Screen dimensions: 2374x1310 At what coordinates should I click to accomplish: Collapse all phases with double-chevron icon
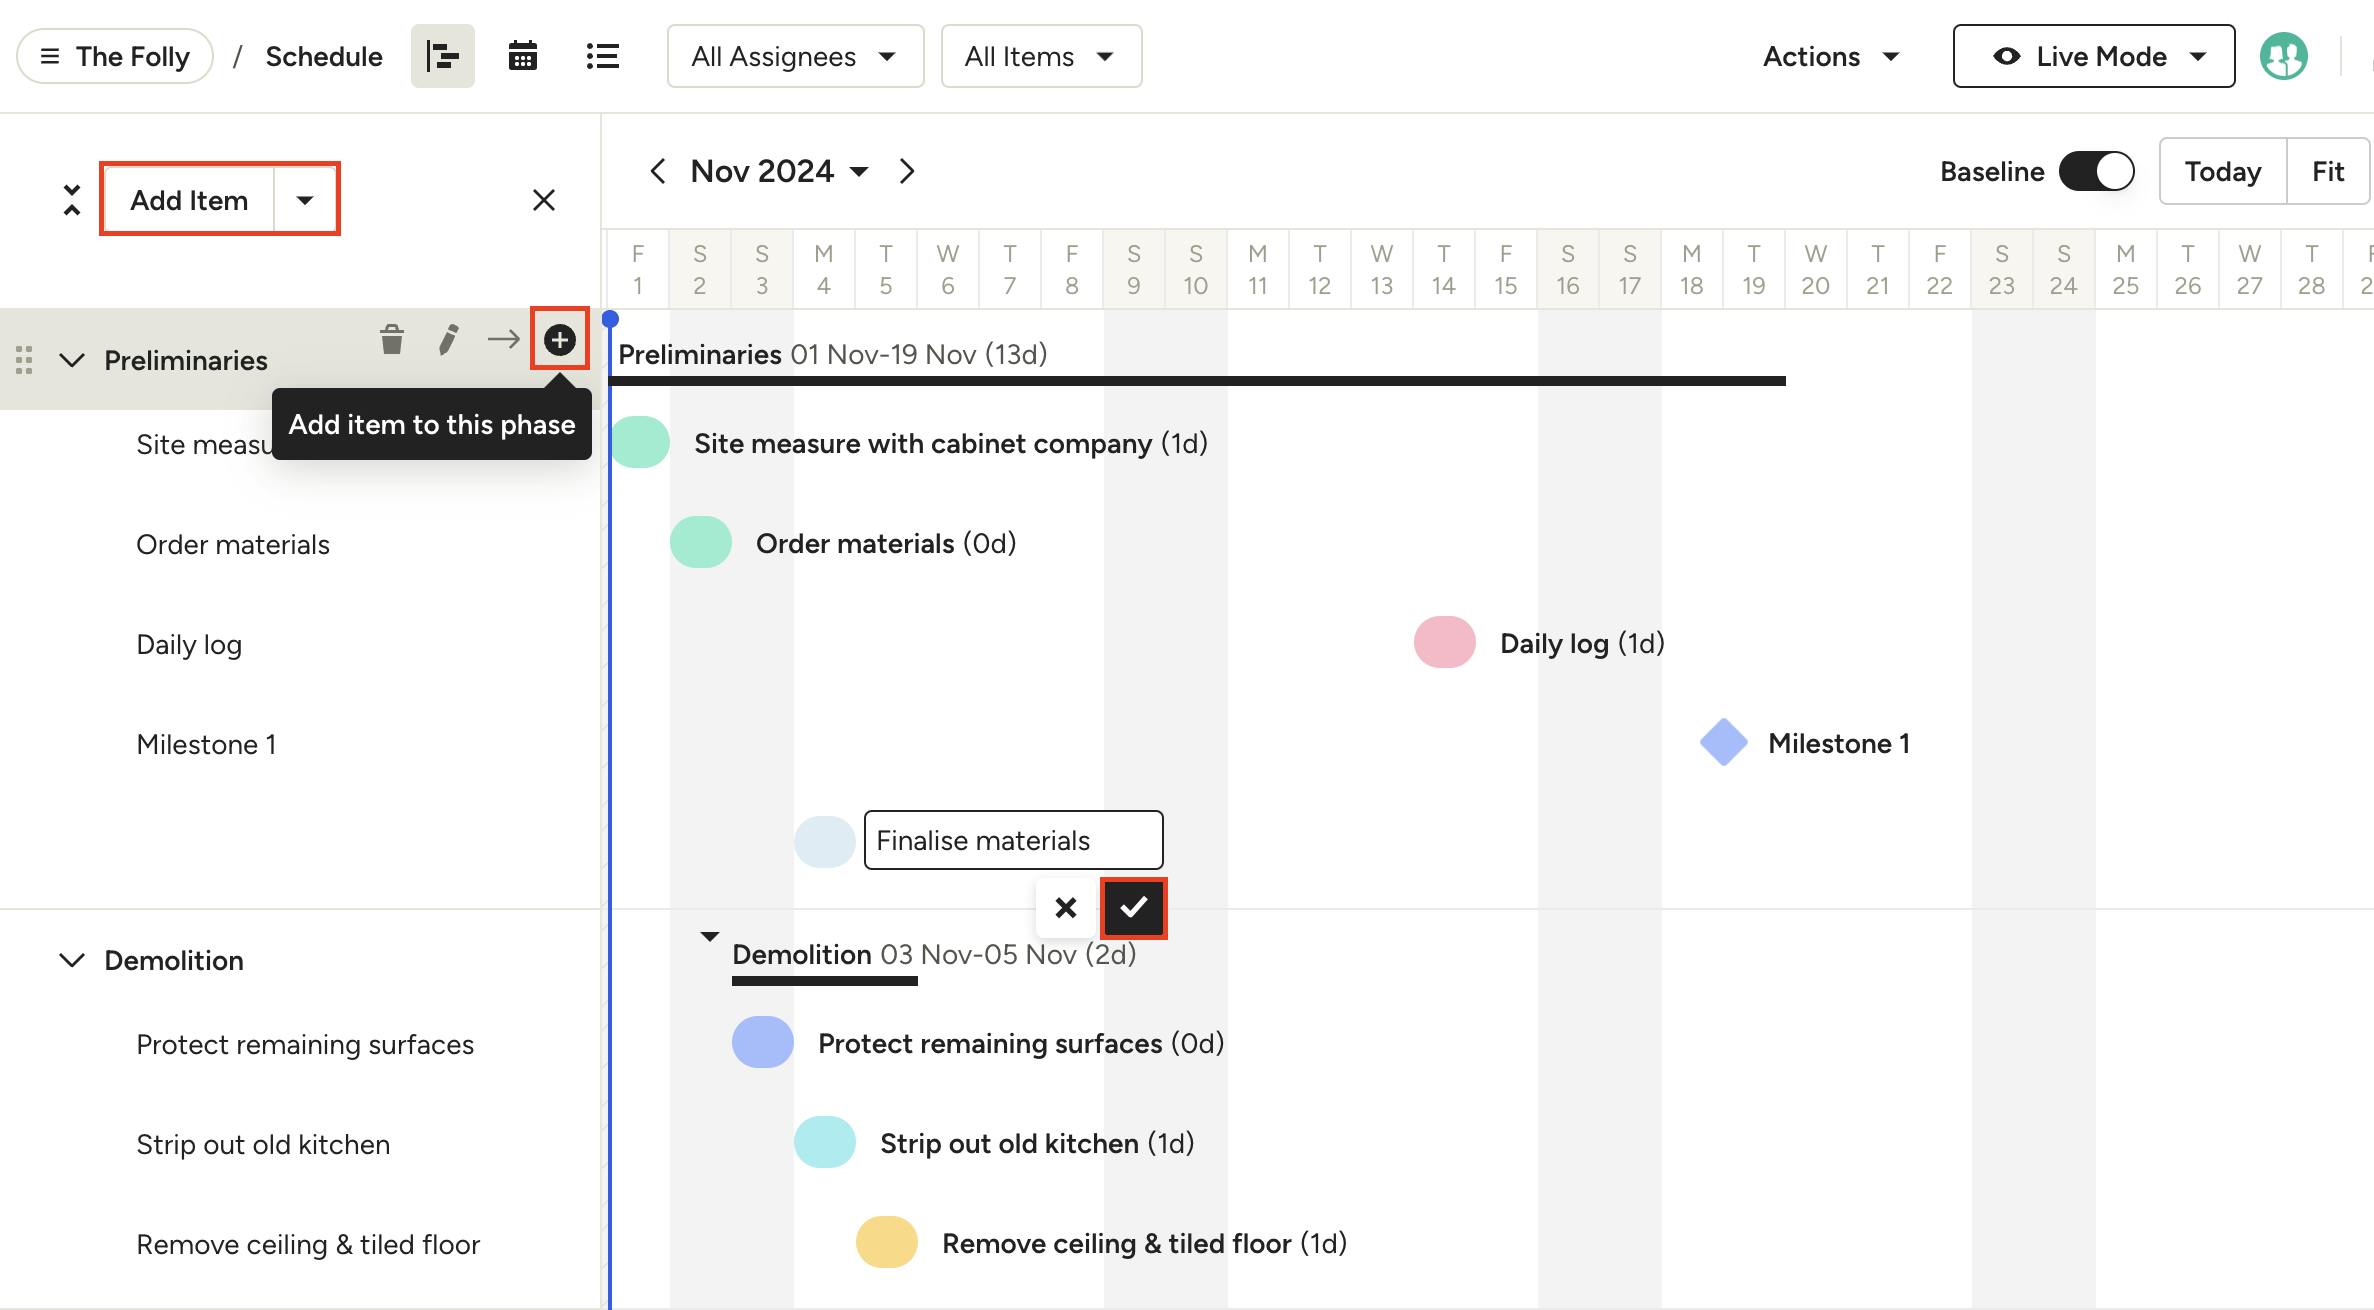point(71,199)
